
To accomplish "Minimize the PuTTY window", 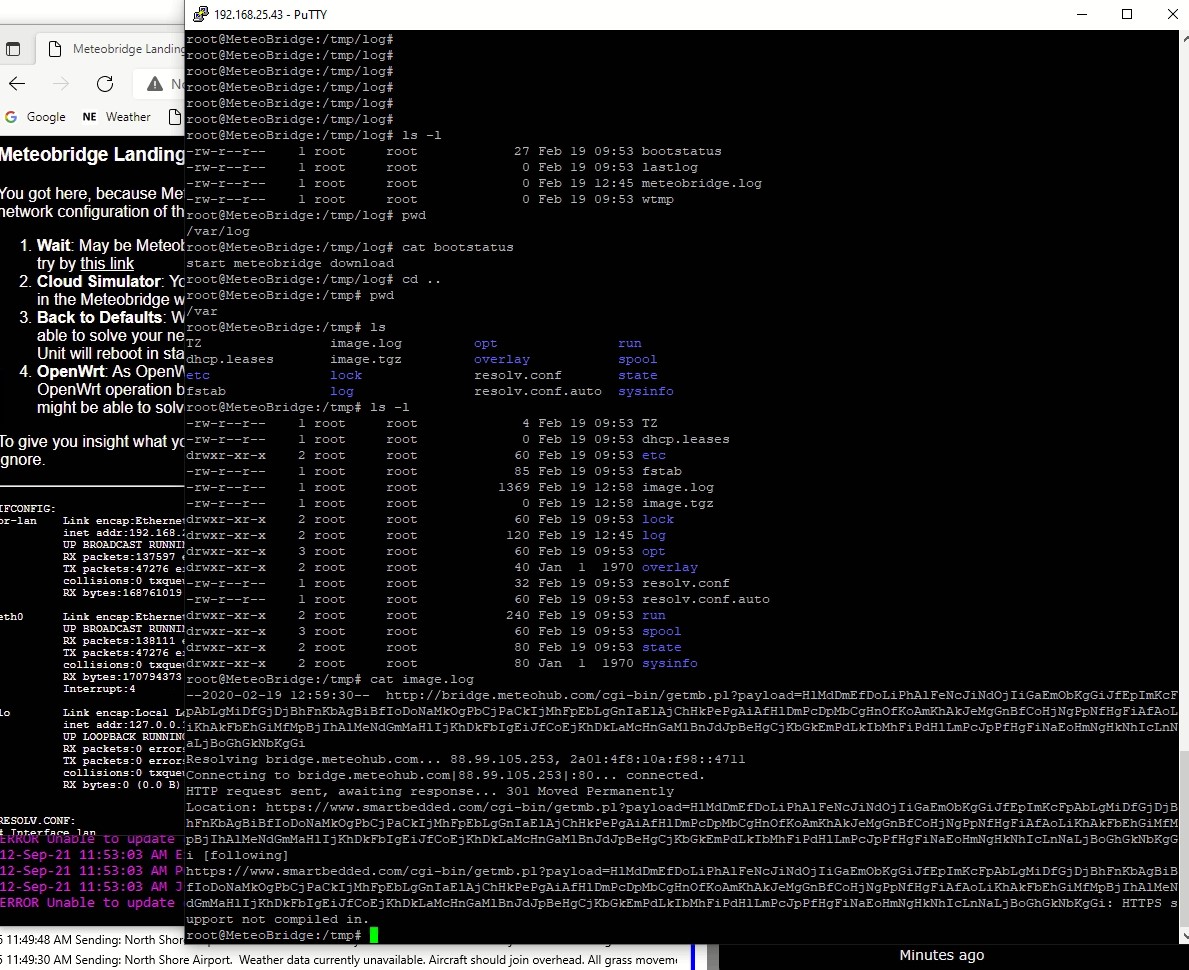I will 1081,14.
